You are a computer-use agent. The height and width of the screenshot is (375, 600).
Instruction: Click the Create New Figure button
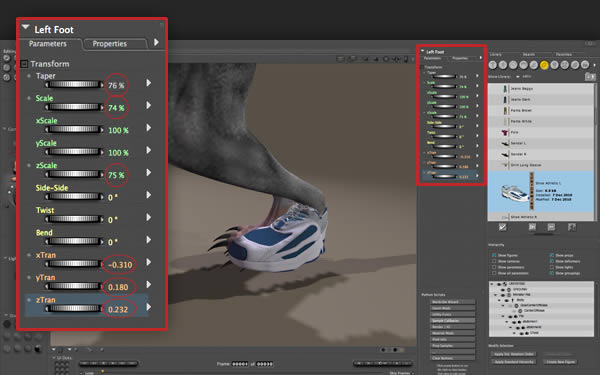pyautogui.click(x=560, y=362)
